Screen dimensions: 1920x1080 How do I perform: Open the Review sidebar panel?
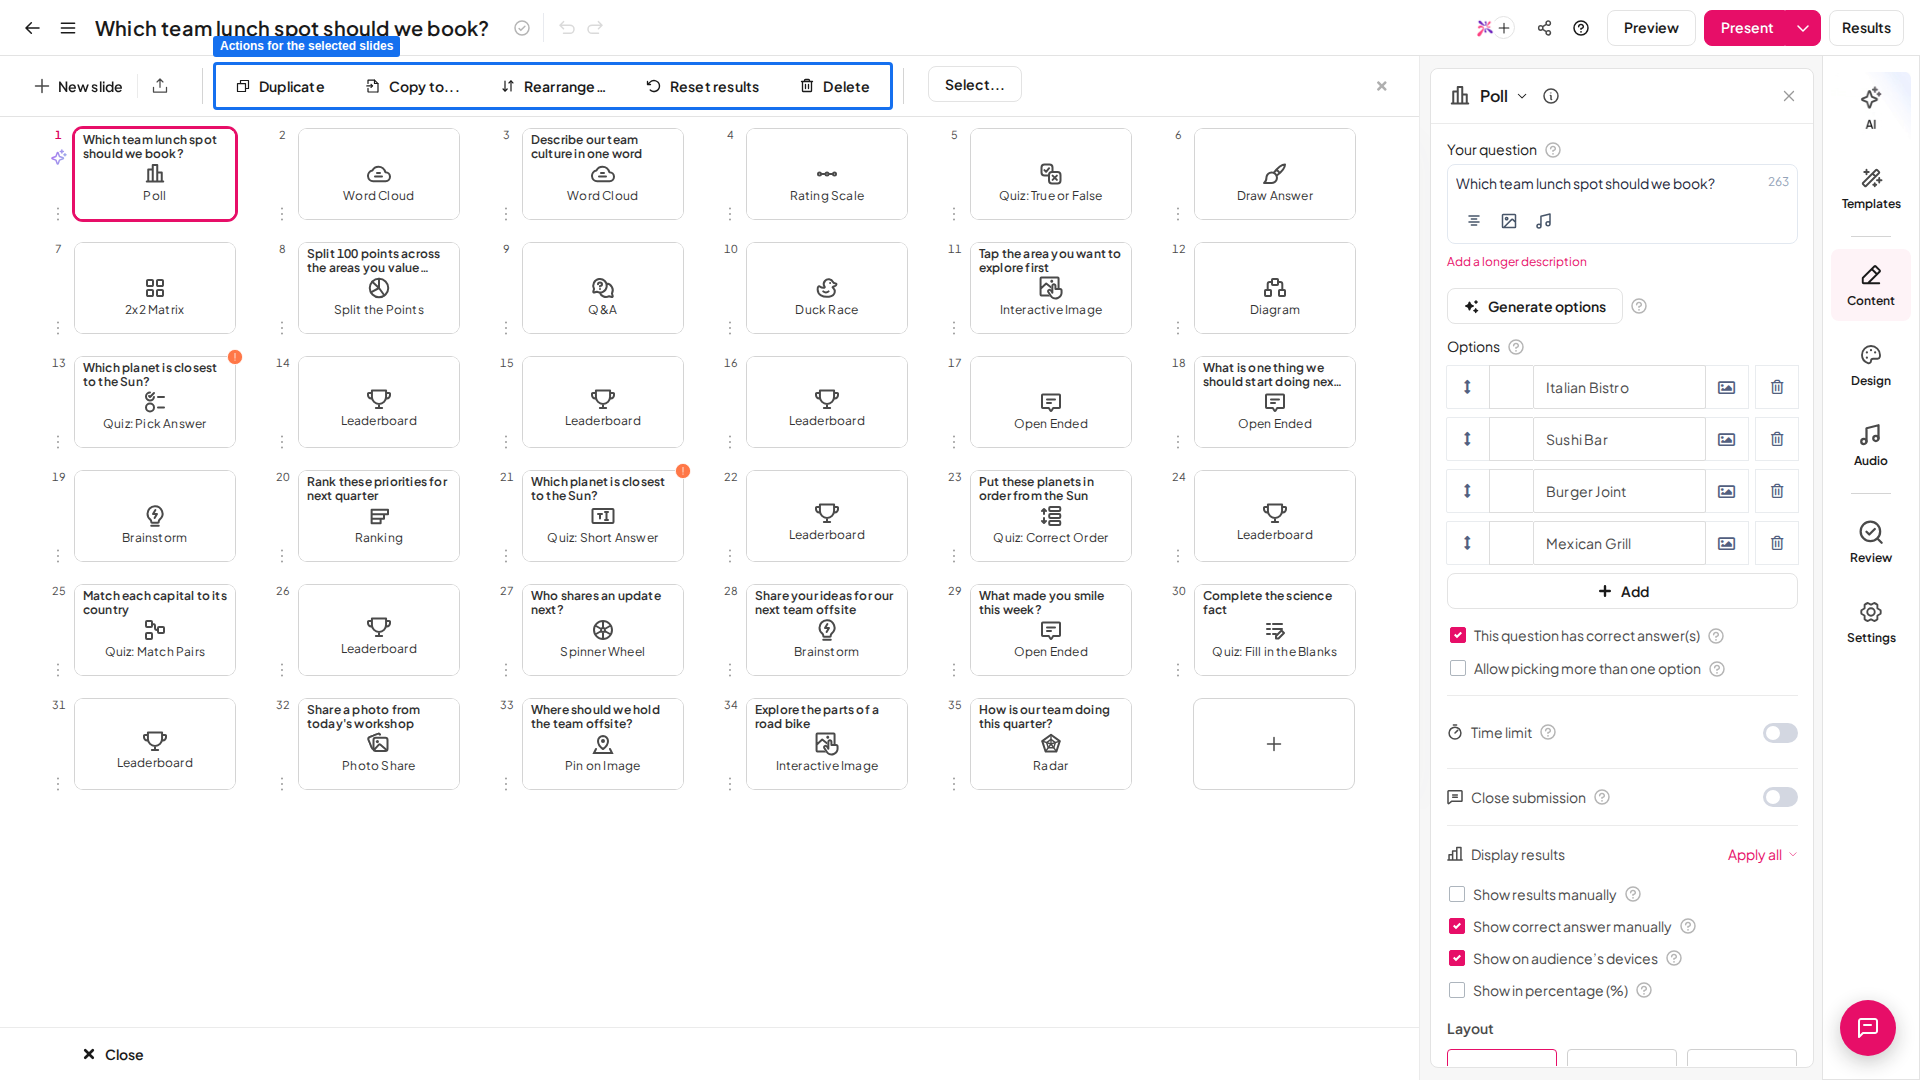[x=1871, y=542]
